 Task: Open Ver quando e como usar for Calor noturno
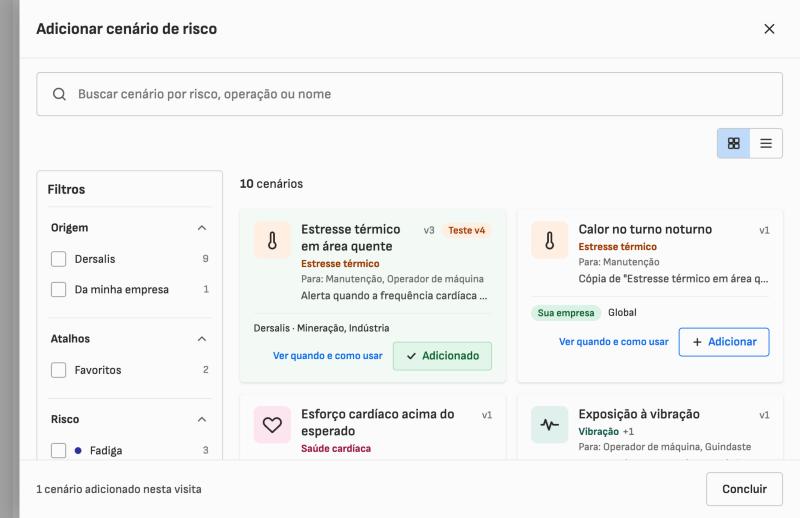[614, 342]
